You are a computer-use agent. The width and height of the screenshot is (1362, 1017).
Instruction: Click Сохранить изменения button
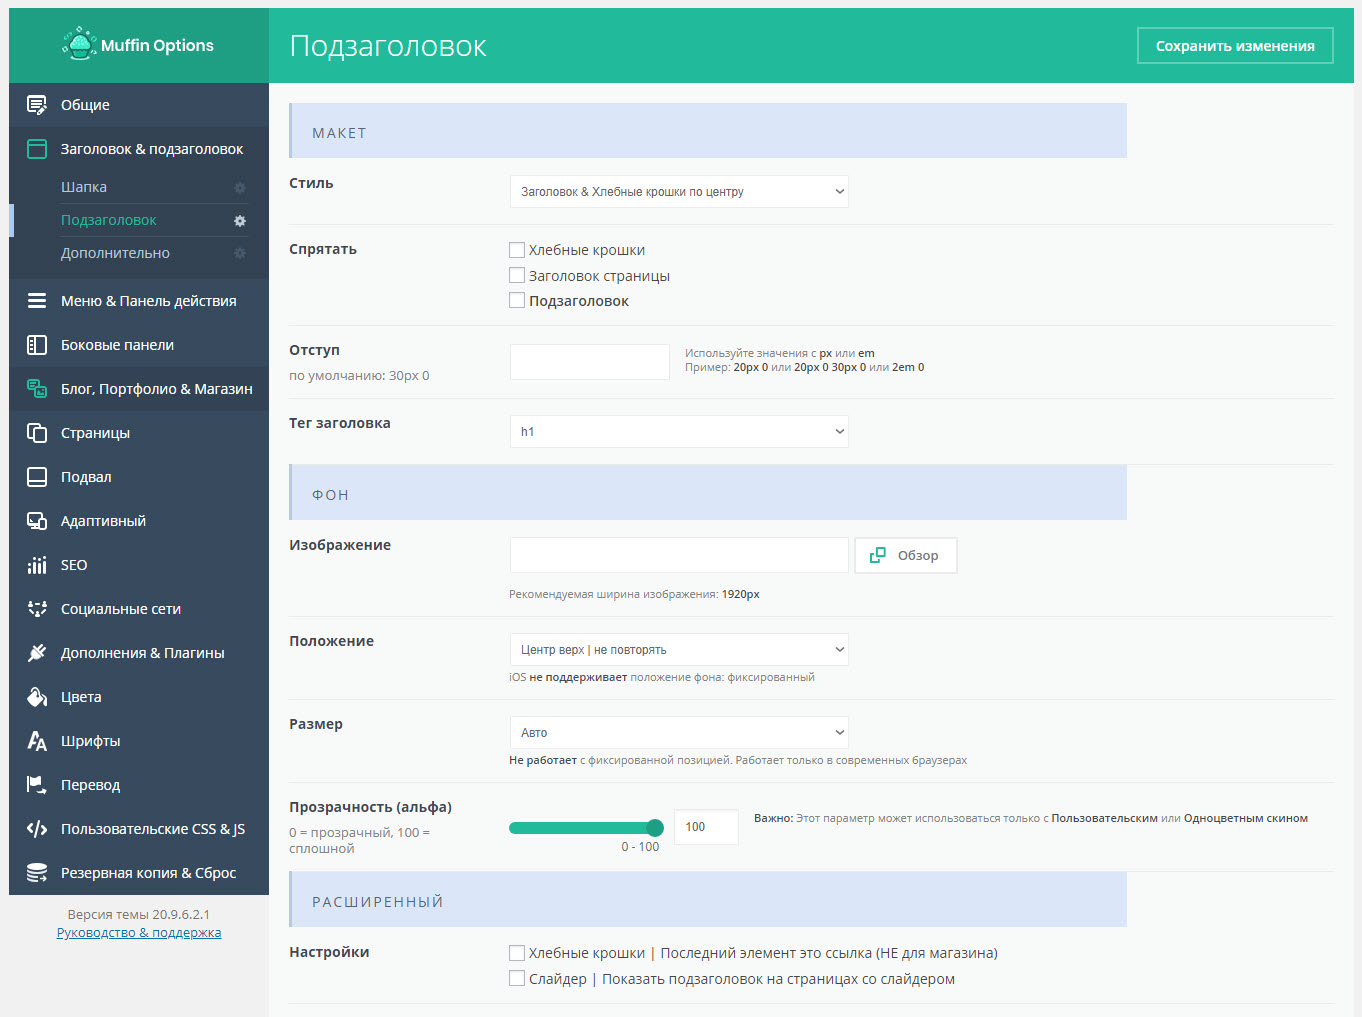tap(1235, 46)
